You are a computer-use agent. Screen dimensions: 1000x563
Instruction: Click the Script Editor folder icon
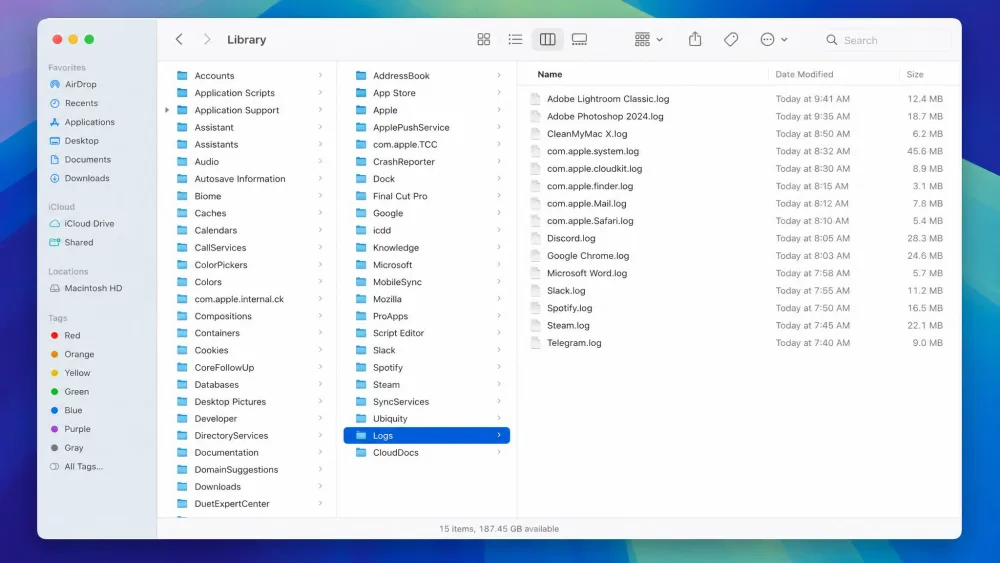361,333
